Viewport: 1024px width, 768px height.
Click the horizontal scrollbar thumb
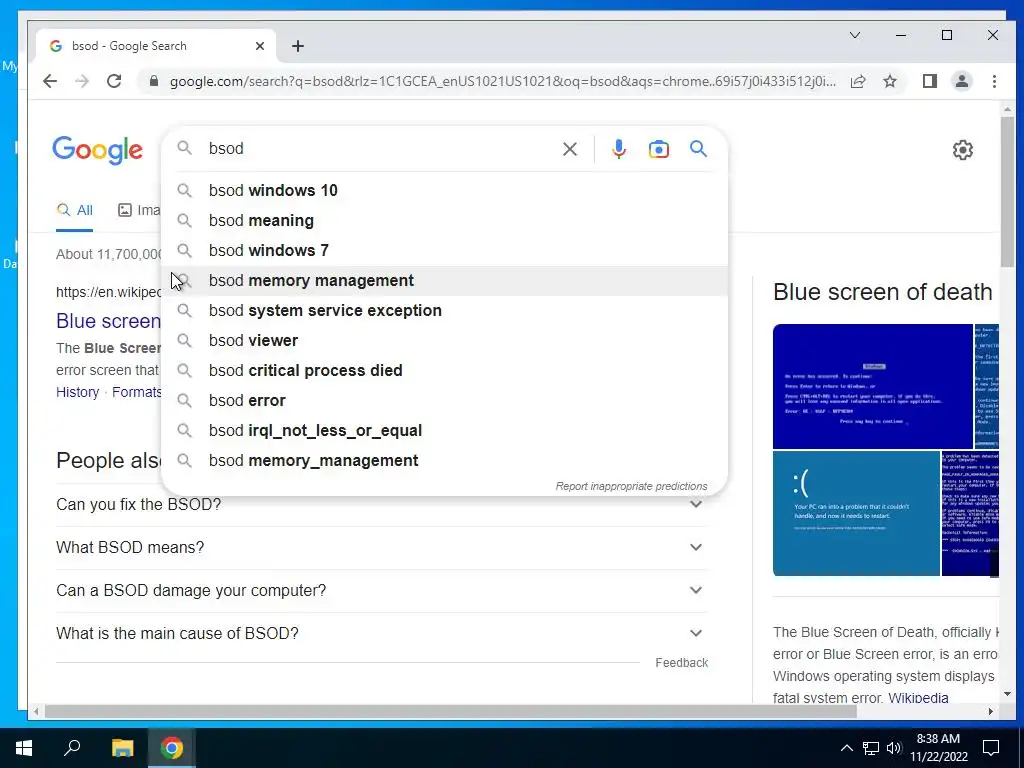tap(451, 711)
